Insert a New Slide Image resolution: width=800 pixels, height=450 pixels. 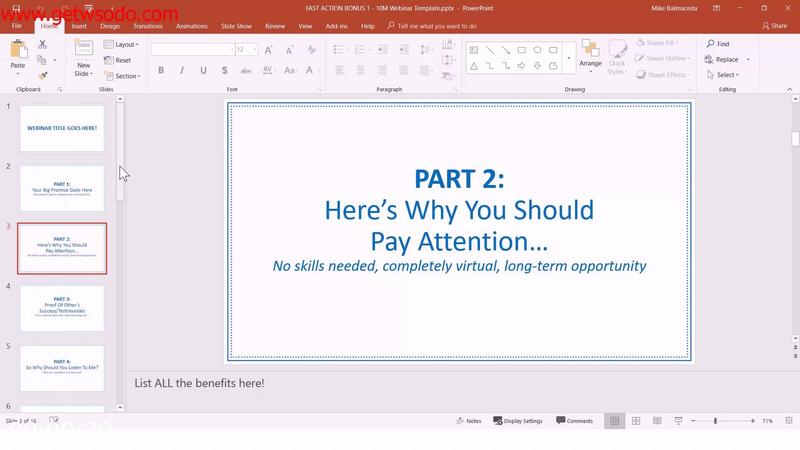pos(84,58)
